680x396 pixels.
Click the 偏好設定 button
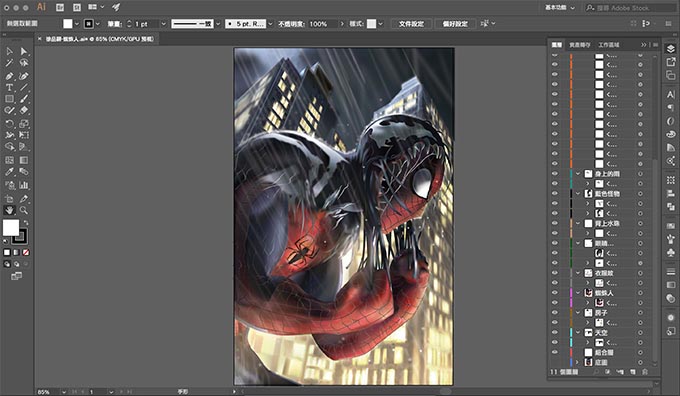(x=455, y=24)
